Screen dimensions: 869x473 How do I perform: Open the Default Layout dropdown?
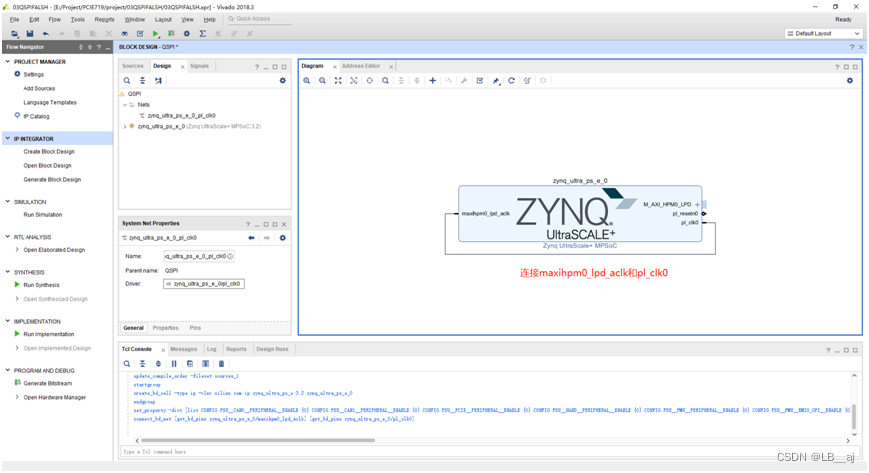tap(823, 34)
